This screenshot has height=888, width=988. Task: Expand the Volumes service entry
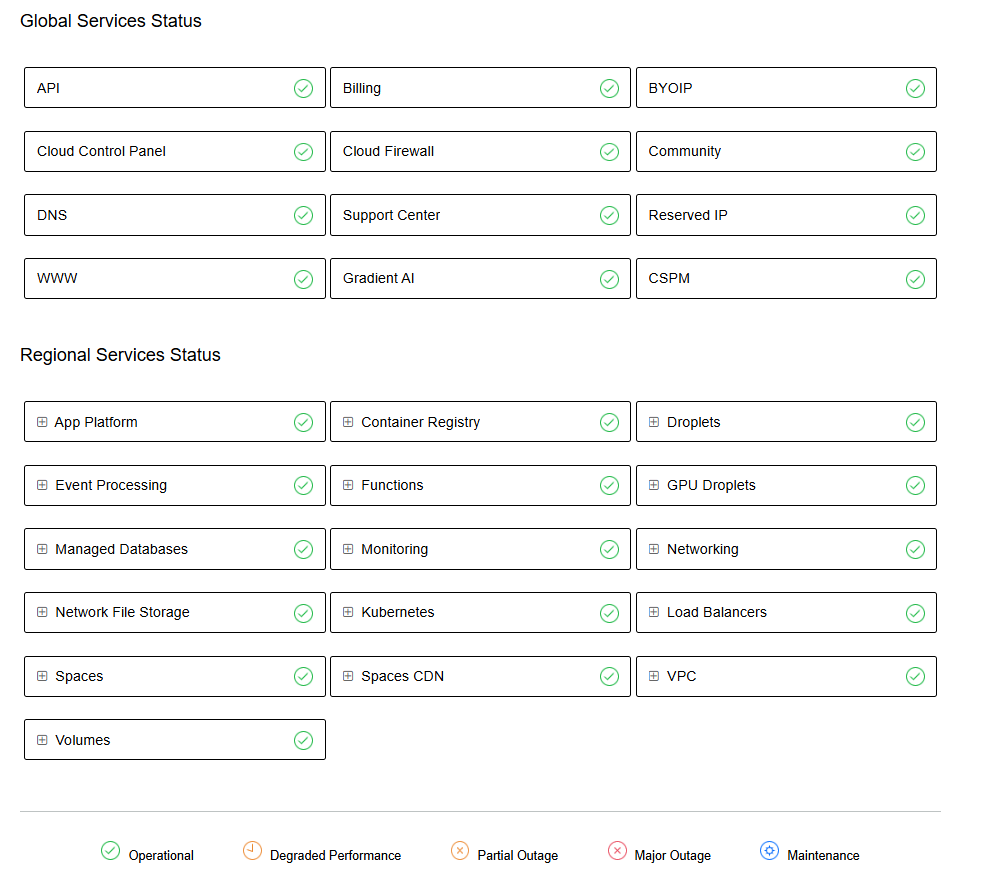coord(41,740)
